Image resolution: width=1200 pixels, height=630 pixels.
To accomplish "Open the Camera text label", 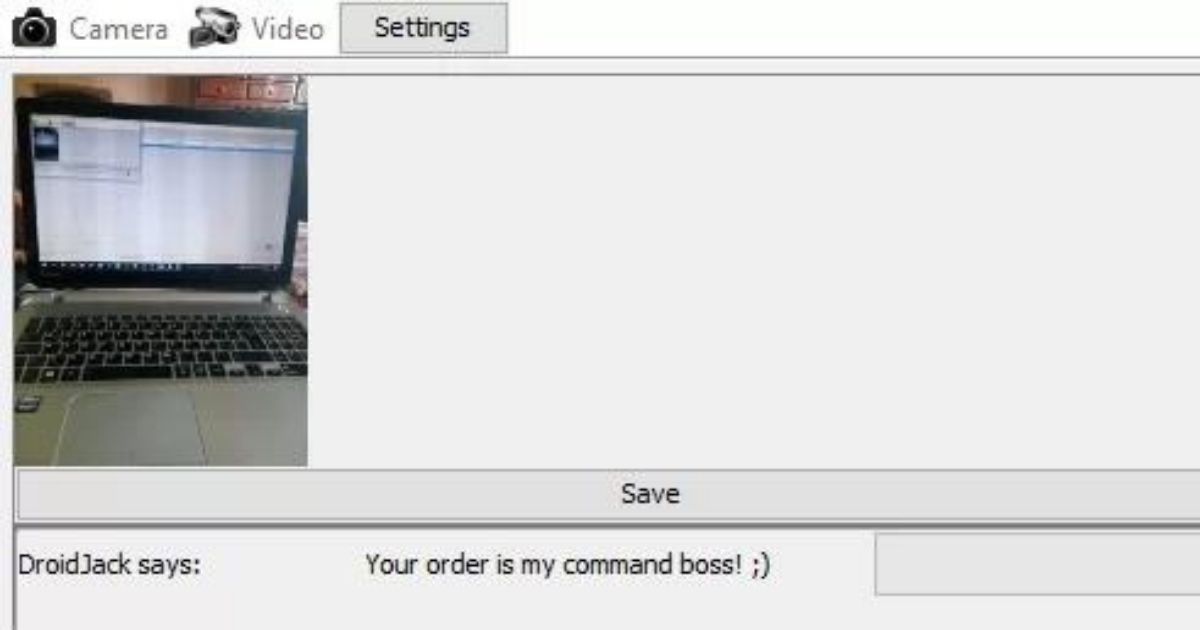I will (118, 29).
